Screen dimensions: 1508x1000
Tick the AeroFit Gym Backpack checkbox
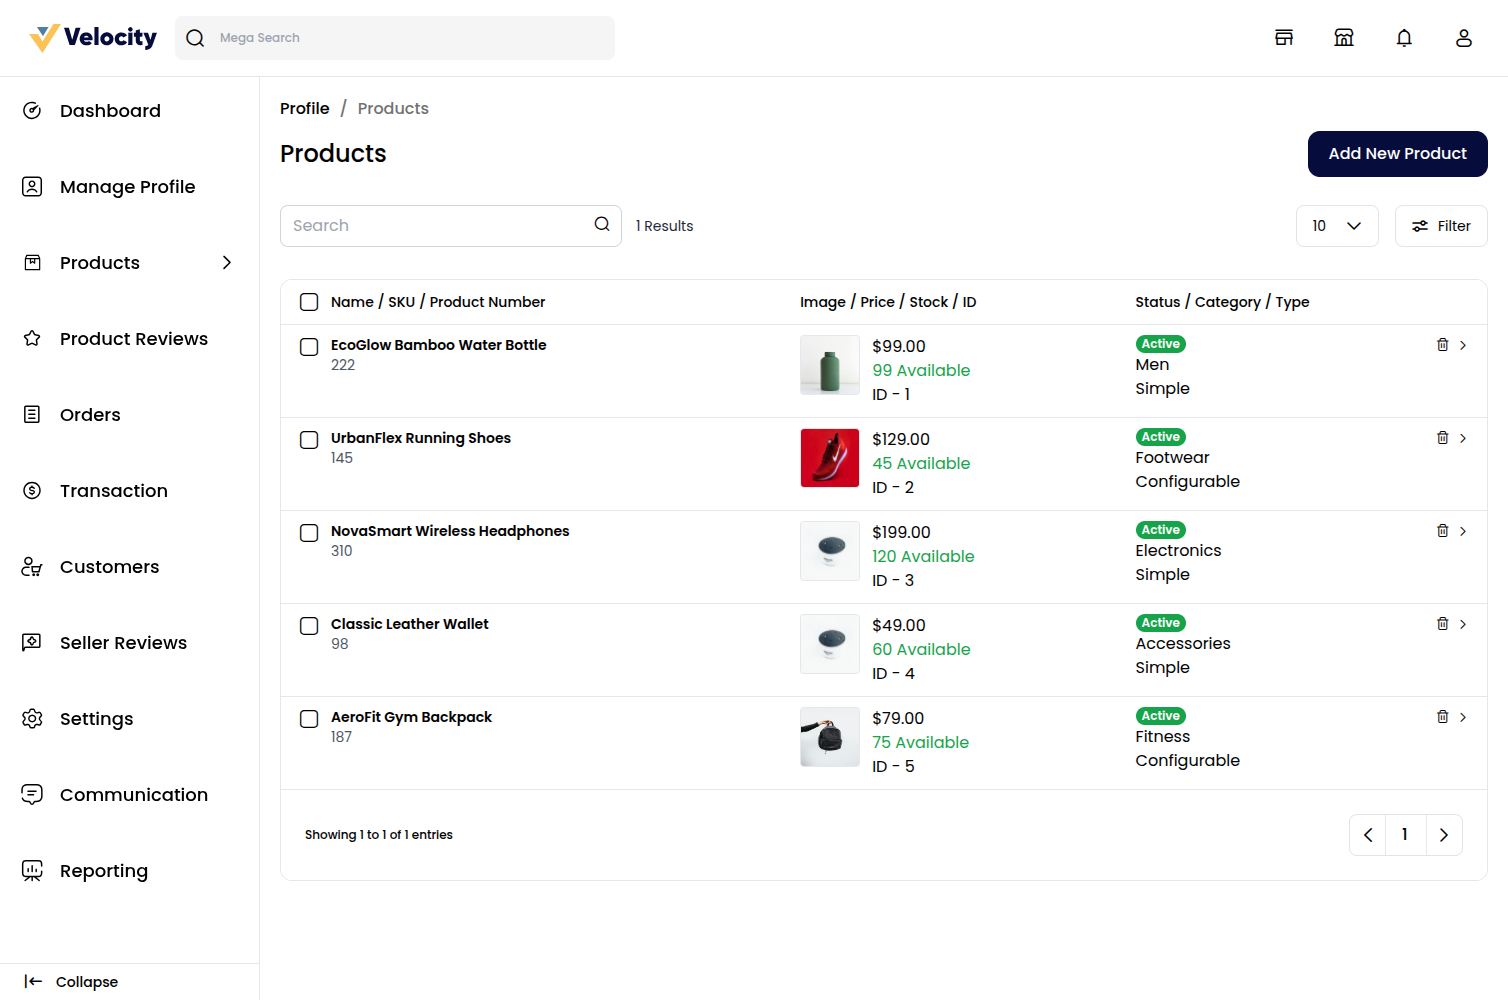point(309,719)
